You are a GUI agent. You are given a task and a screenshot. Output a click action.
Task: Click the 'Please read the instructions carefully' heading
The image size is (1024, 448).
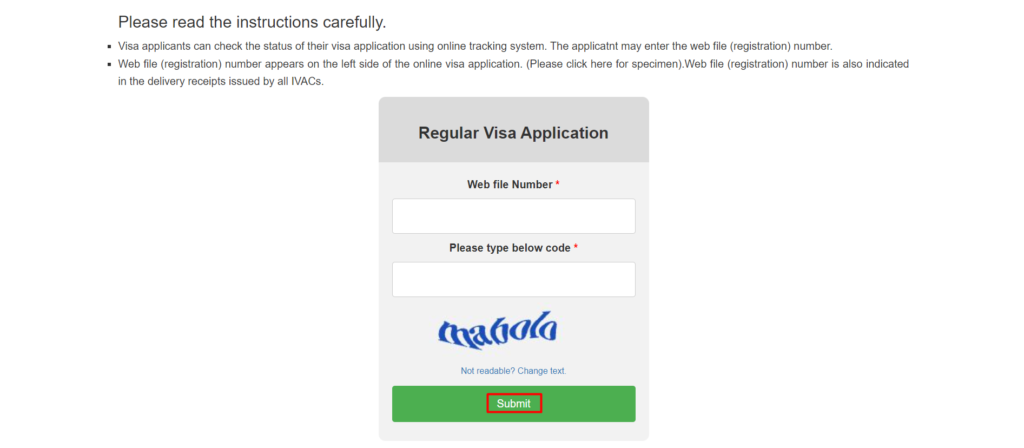click(252, 22)
